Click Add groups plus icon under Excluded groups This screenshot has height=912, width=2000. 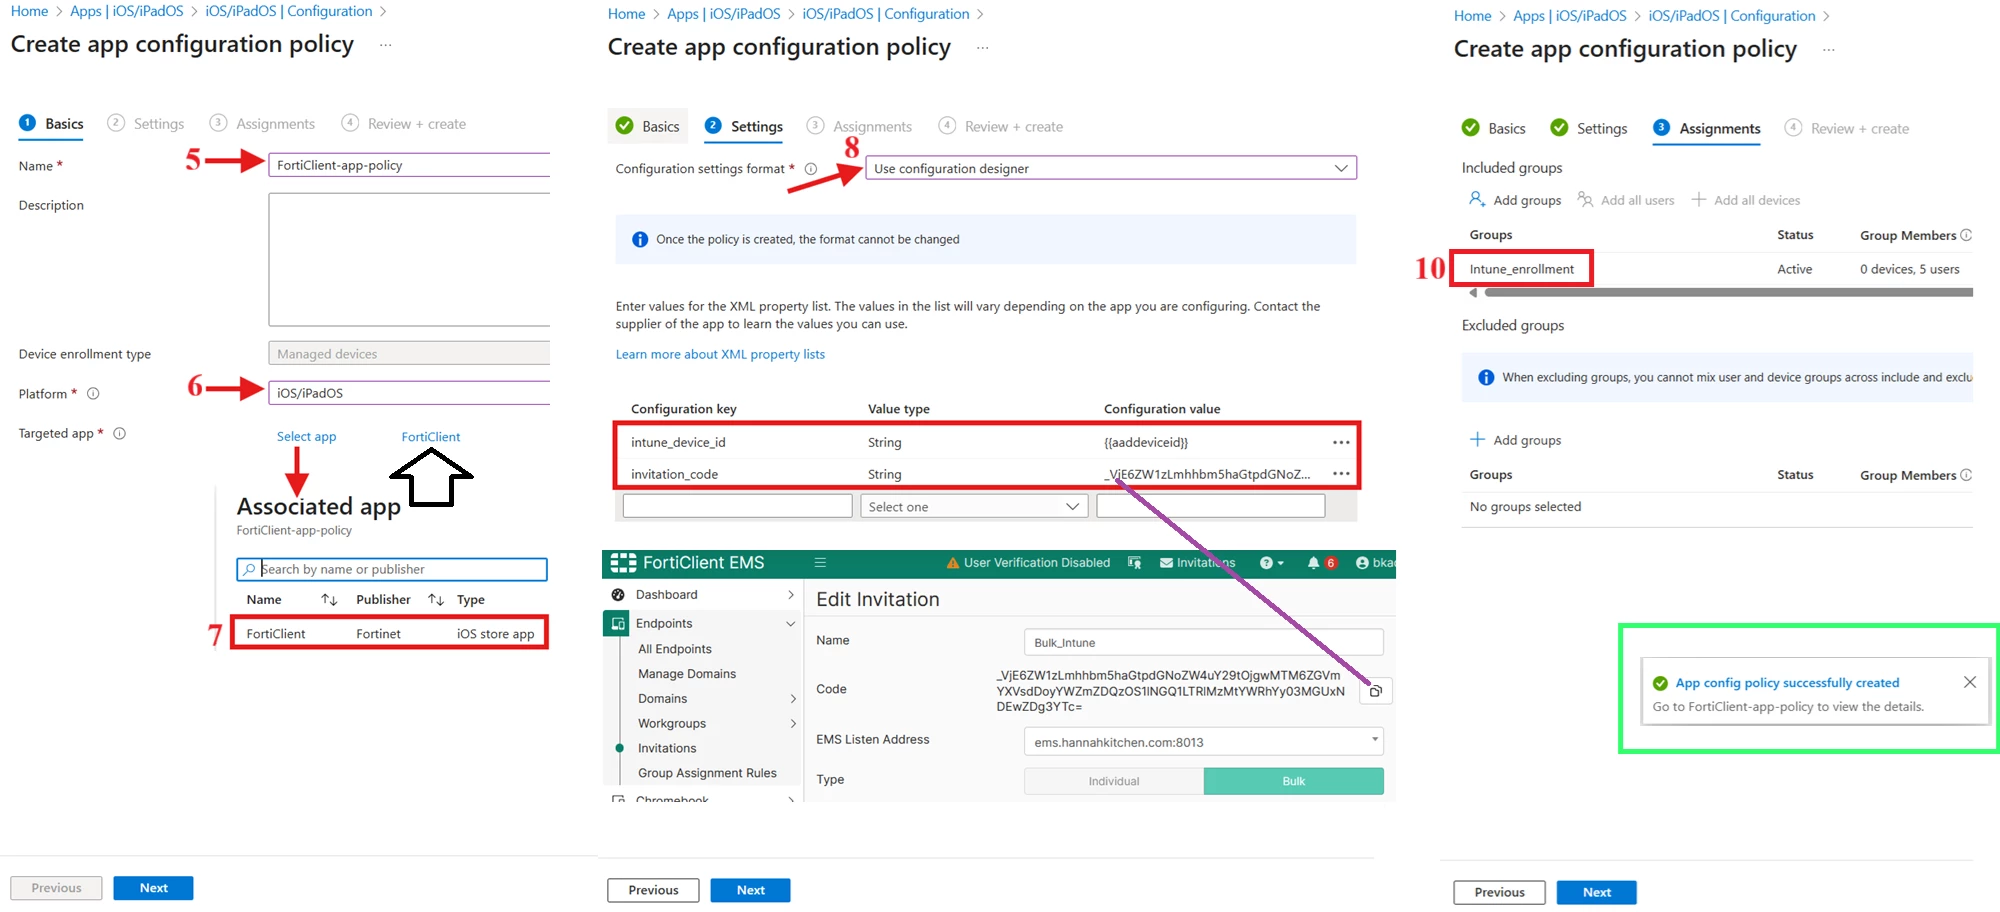pyautogui.click(x=1477, y=439)
